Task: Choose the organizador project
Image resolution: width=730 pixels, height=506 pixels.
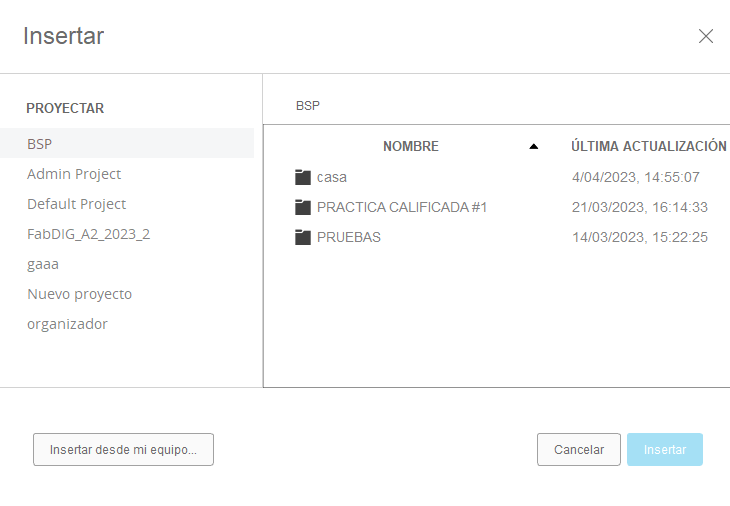Action: coord(67,324)
